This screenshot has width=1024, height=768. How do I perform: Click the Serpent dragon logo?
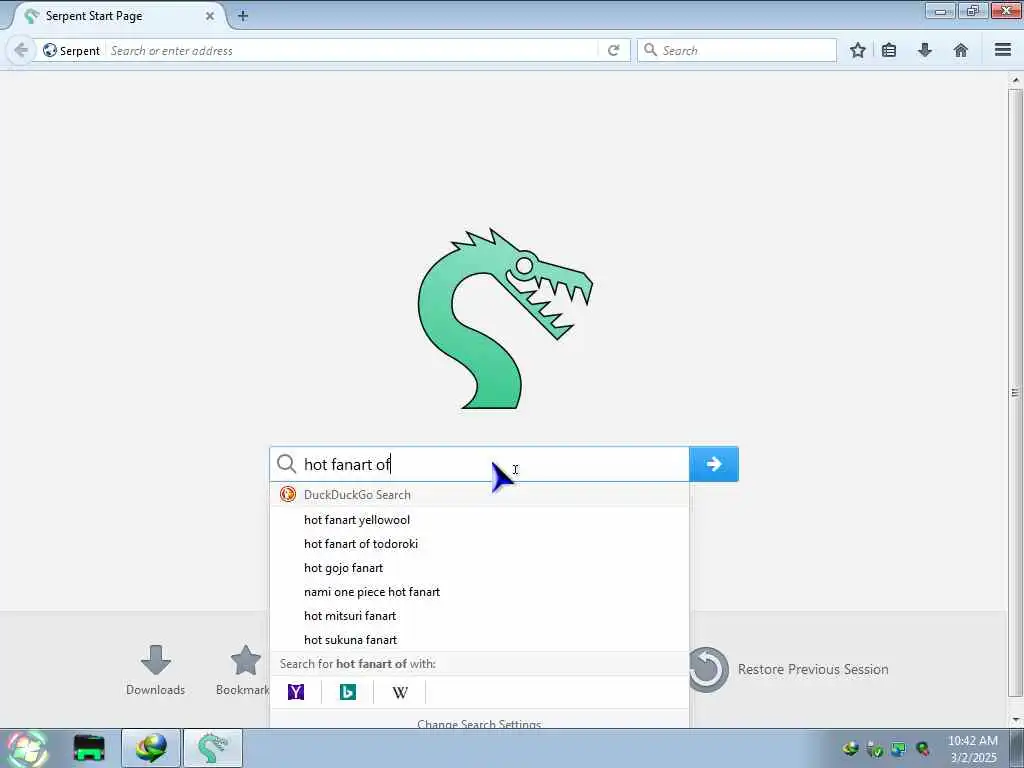(505, 319)
